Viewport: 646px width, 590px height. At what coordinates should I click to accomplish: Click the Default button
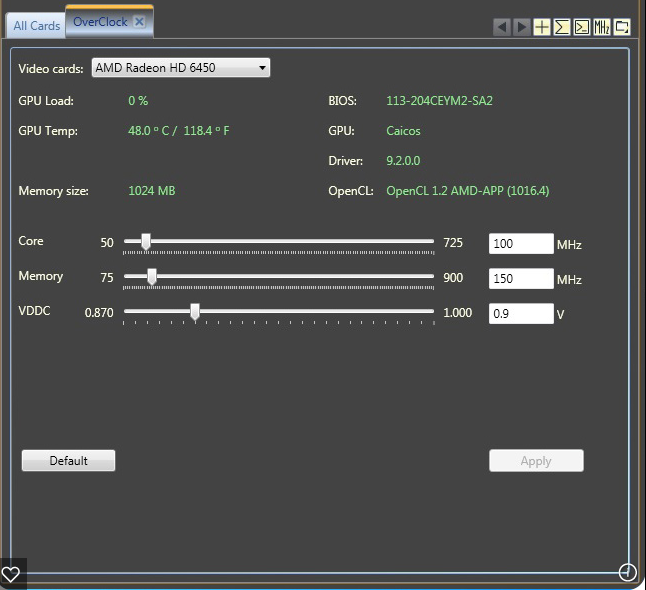click(x=68, y=460)
